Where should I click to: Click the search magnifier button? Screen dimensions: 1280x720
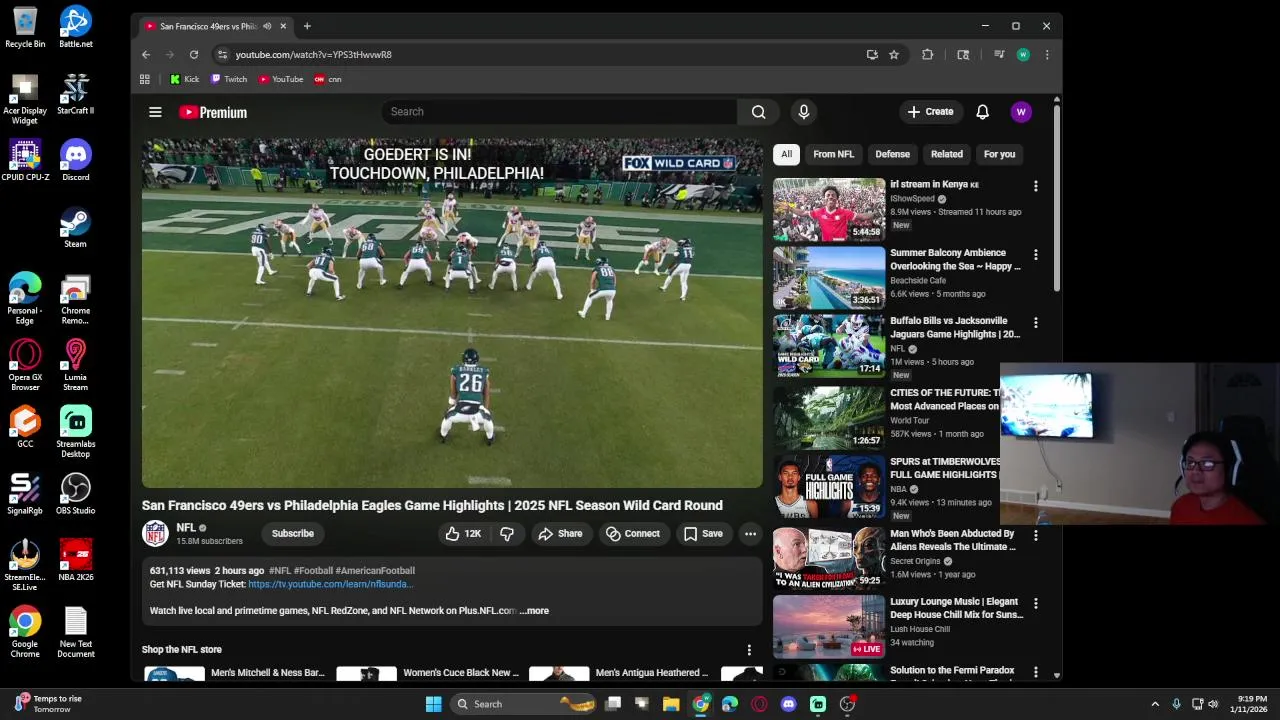[x=758, y=112]
